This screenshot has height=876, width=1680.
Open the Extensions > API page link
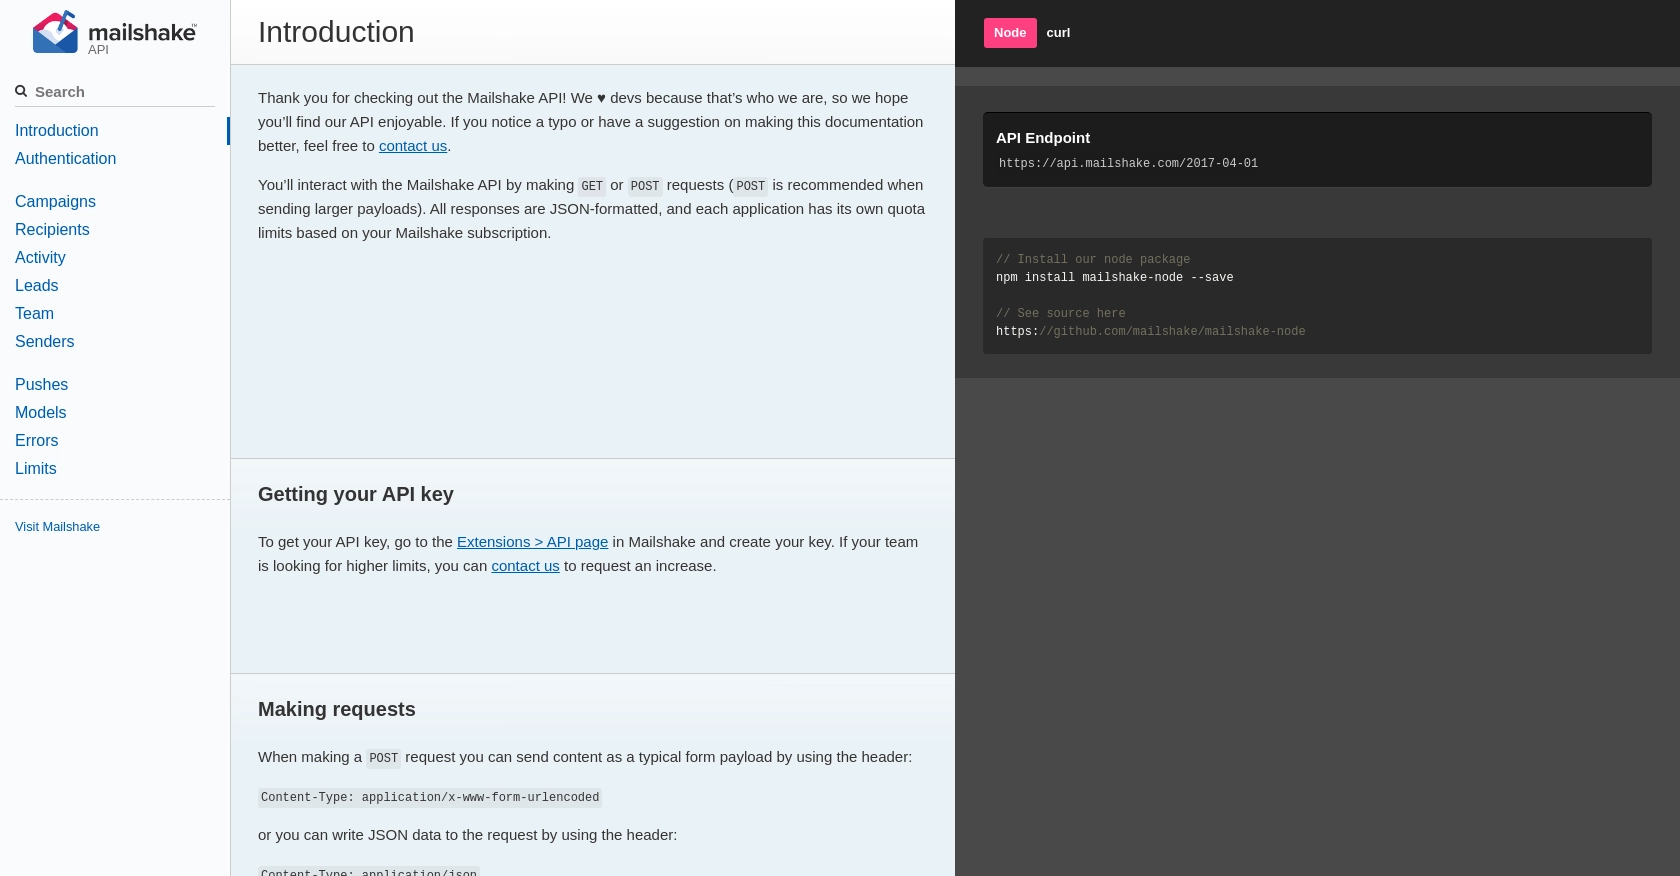(x=532, y=542)
